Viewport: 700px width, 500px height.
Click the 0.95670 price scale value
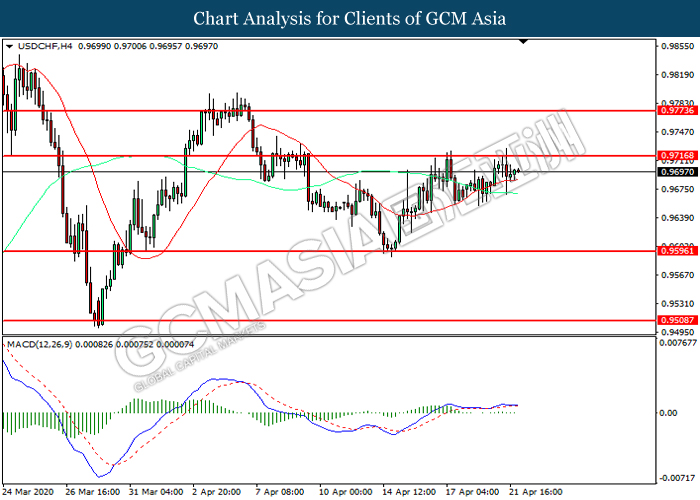coord(678,275)
